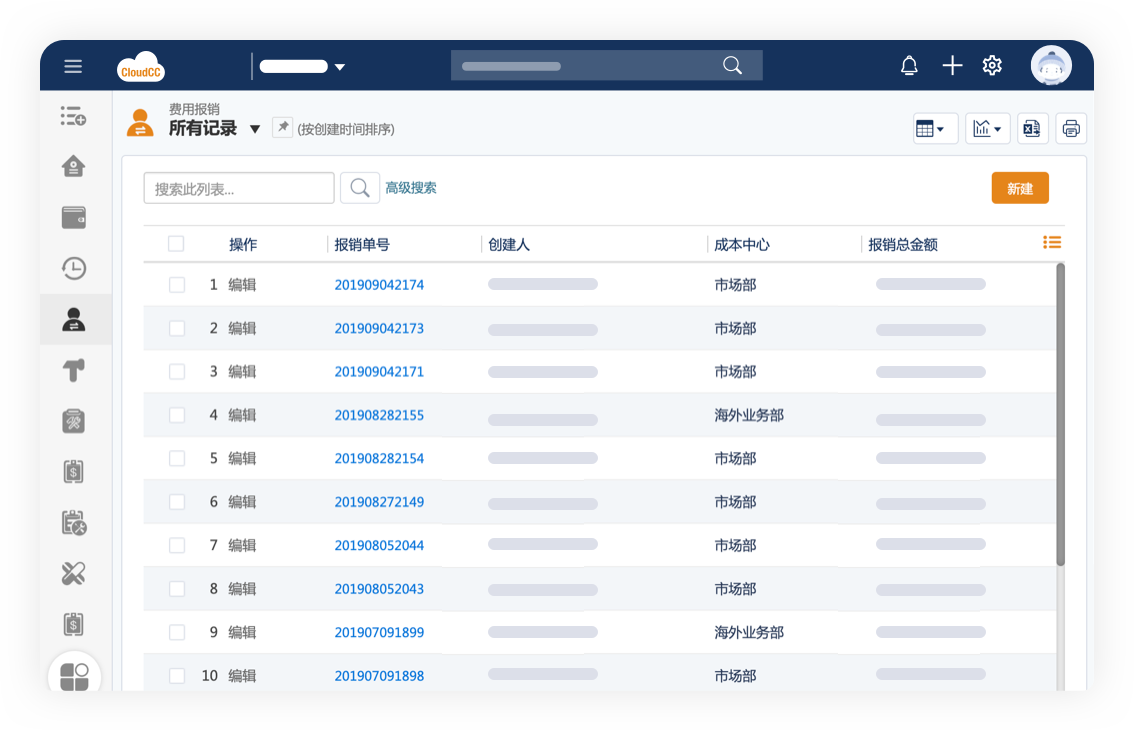The height and width of the screenshot is (730, 1134).
Task: Tick the select-all checkbox in header row
Action: [x=176, y=244]
